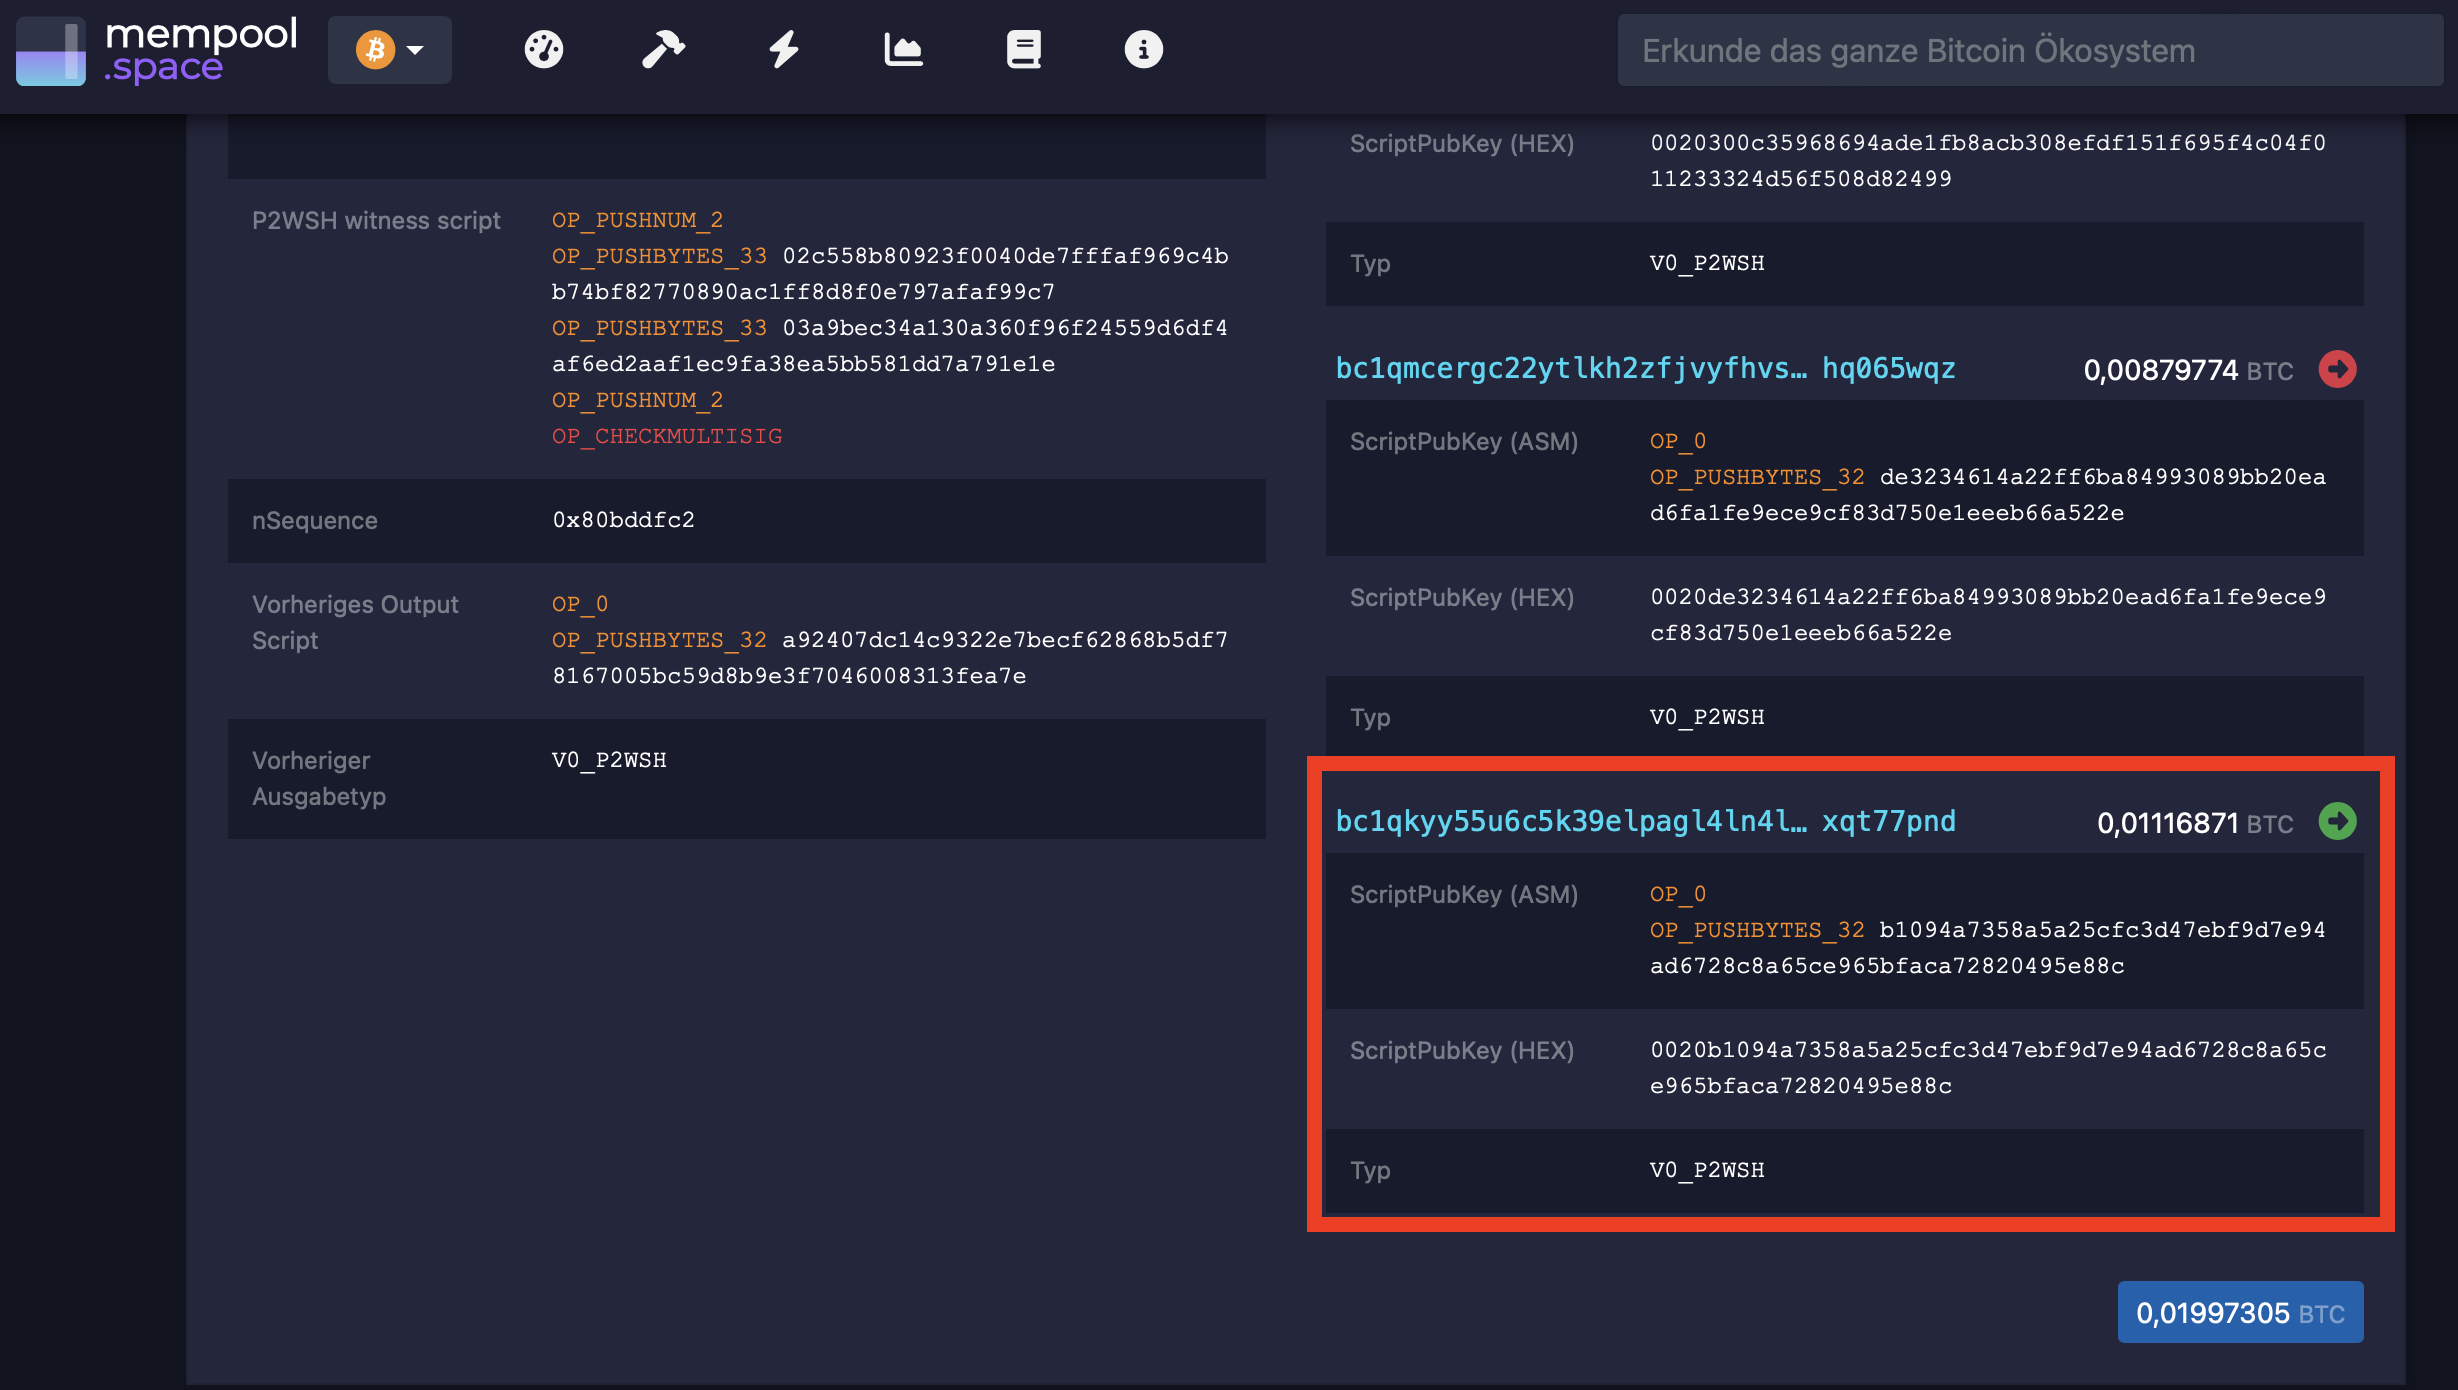Select the 0,01116871 BTC output amount
This screenshot has height=1390, width=2458.
coord(2195,823)
